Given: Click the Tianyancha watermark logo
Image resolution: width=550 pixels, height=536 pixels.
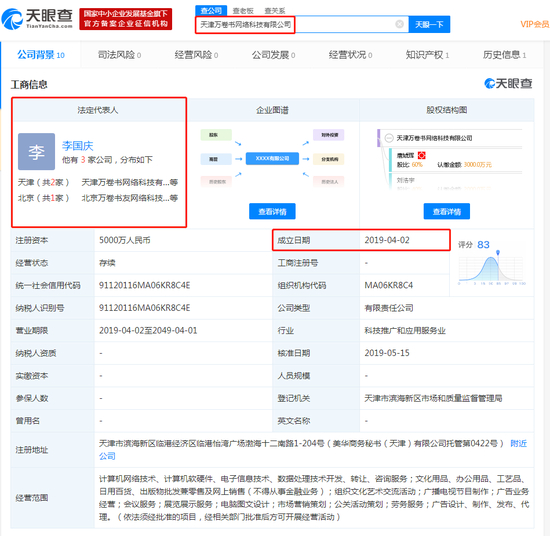Looking at the screenshot, I should click(508, 83).
